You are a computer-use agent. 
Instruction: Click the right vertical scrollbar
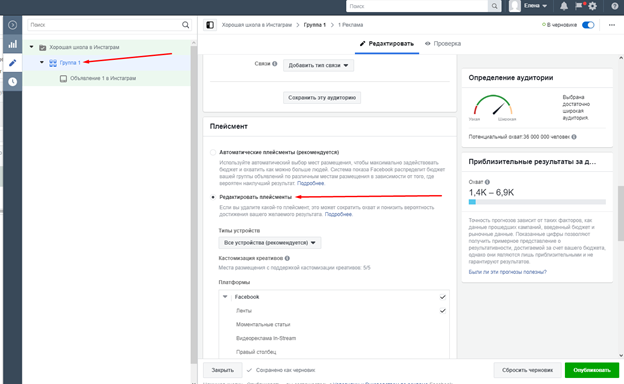click(x=620, y=213)
